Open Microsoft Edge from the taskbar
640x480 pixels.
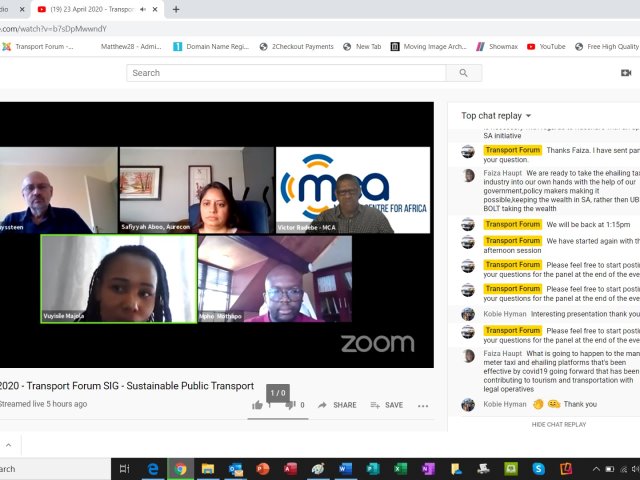(153, 469)
